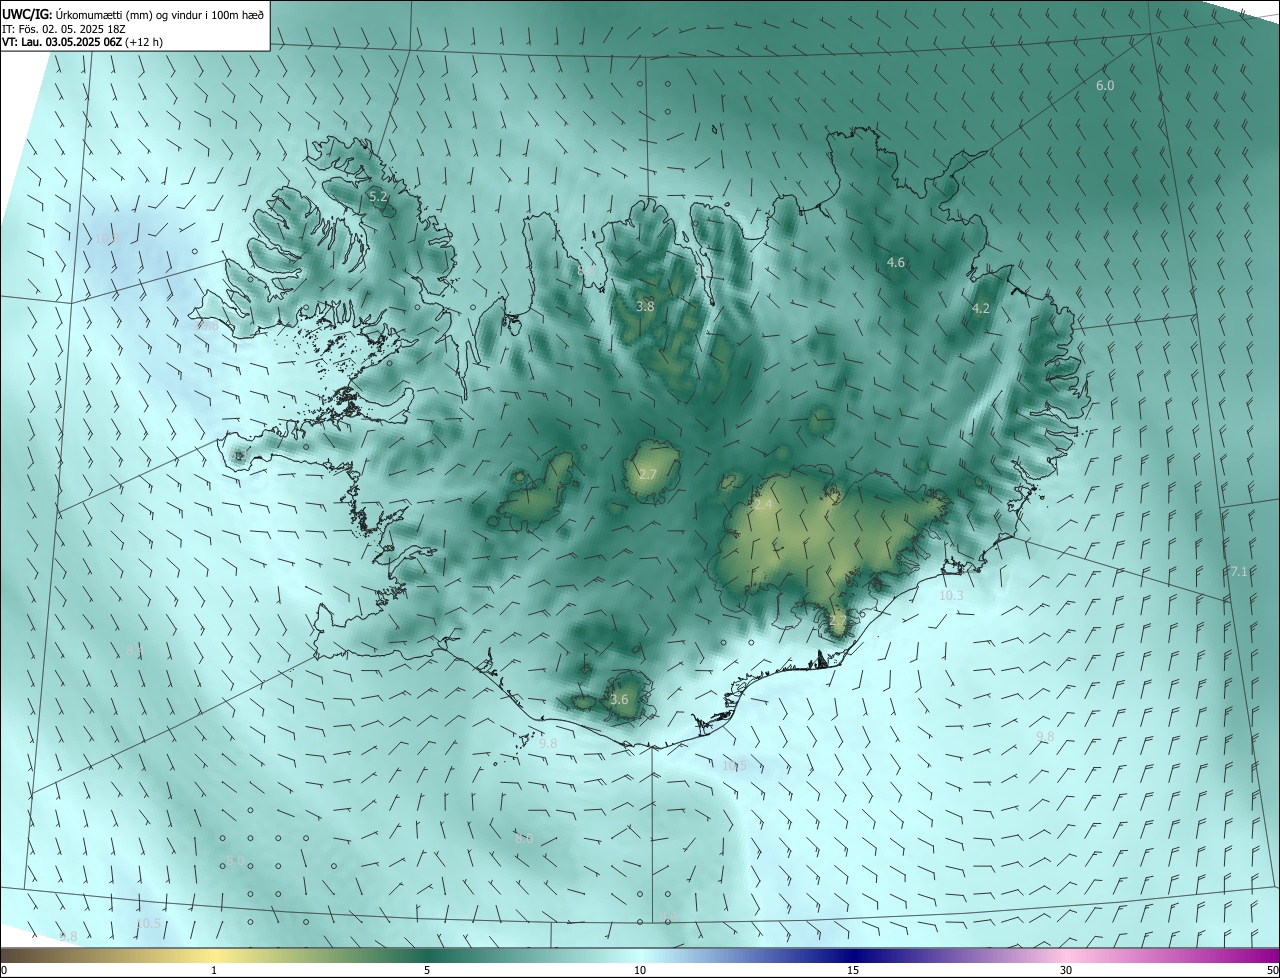Click the 15 tick on the color scale
This screenshot has height=978, width=1280.
click(853, 971)
